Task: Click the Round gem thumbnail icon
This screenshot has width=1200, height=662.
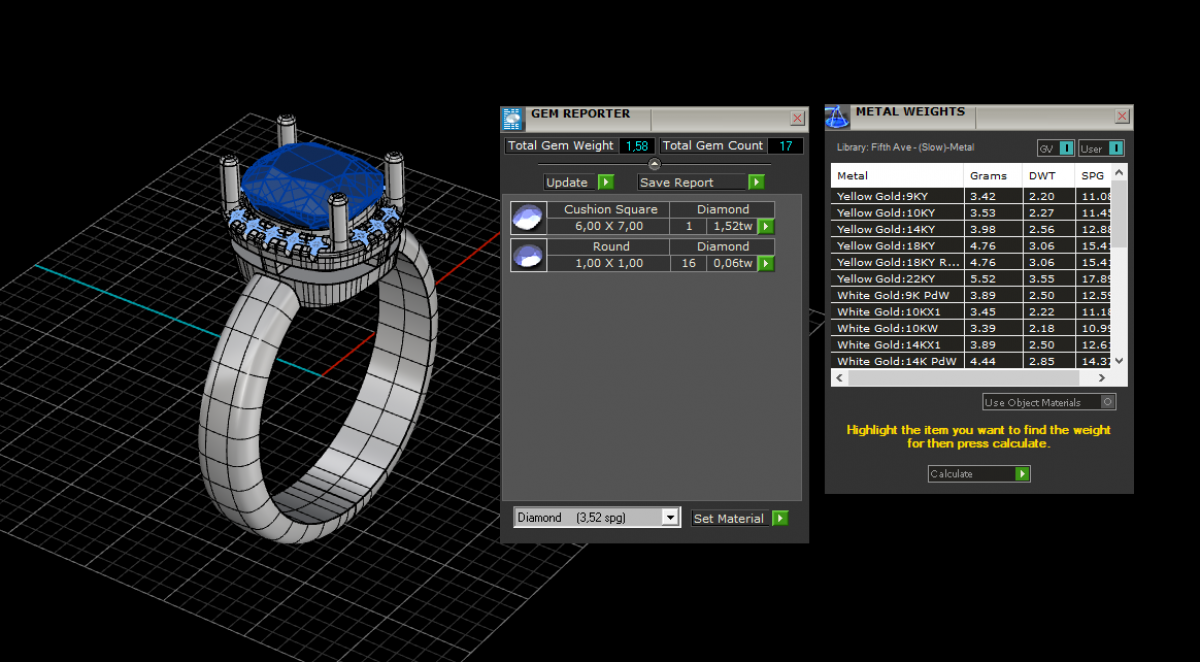Action: [x=527, y=255]
